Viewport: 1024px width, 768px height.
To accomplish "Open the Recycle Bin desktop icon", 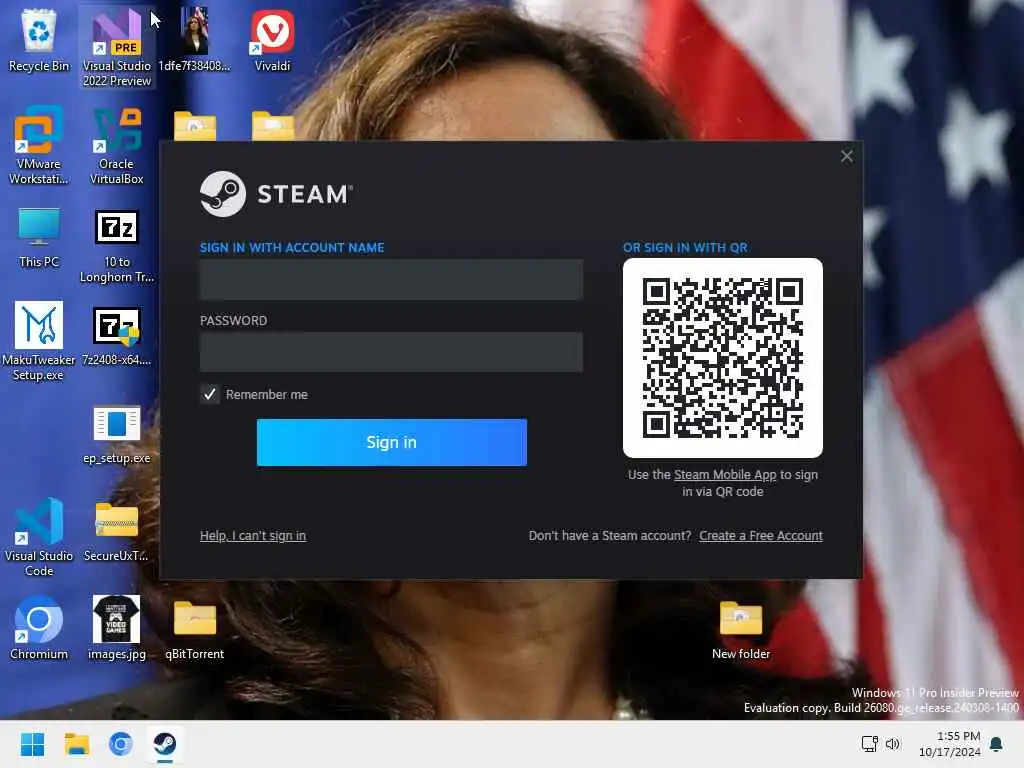I will pos(39,40).
